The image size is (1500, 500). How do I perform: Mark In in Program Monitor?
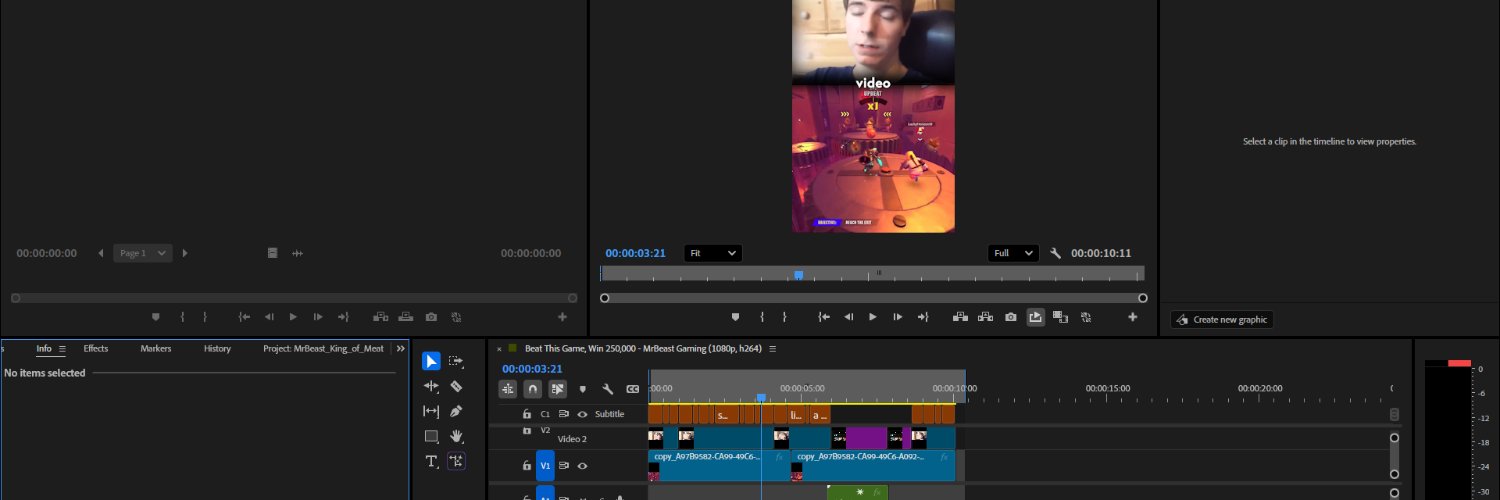(762, 317)
